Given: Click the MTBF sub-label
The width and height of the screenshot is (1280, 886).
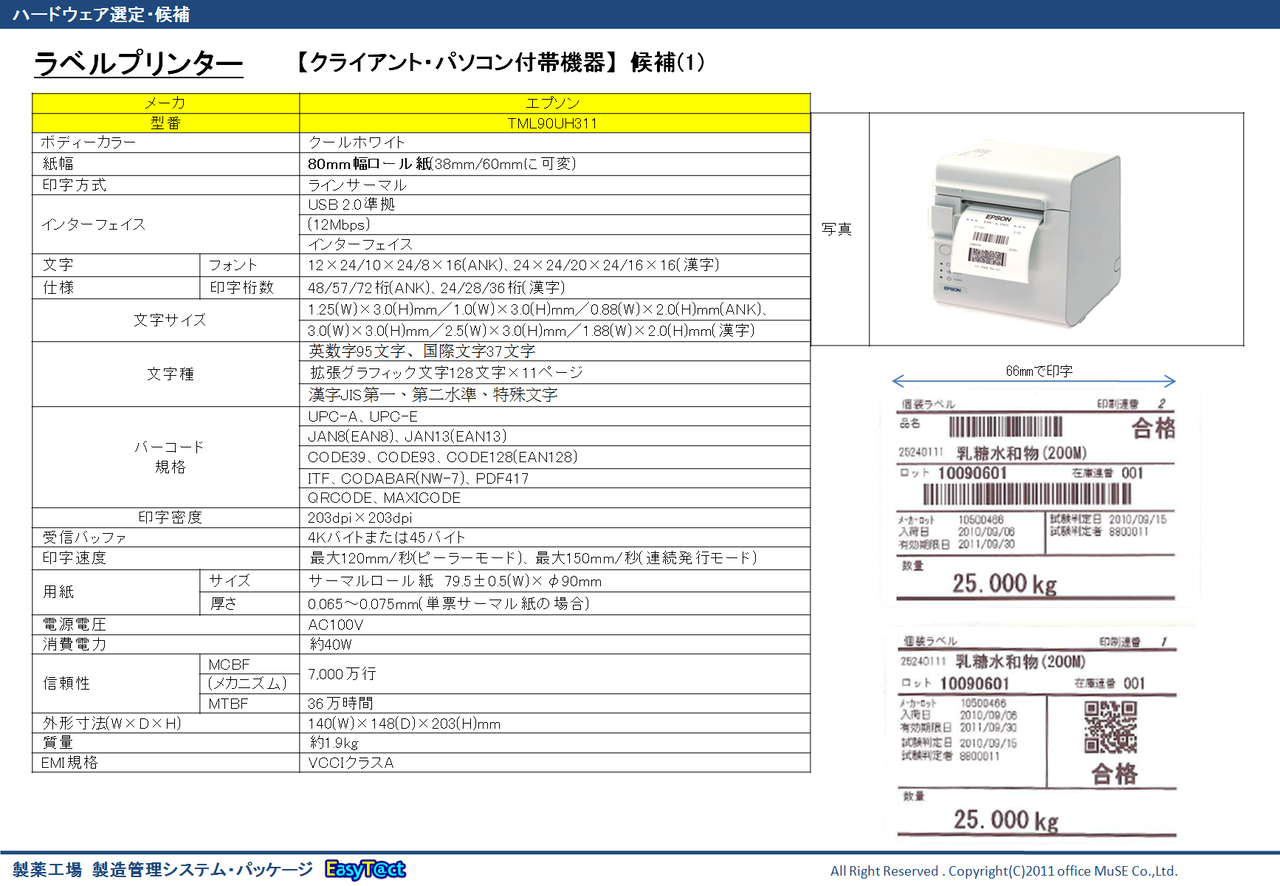Looking at the screenshot, I should (228, 704).
